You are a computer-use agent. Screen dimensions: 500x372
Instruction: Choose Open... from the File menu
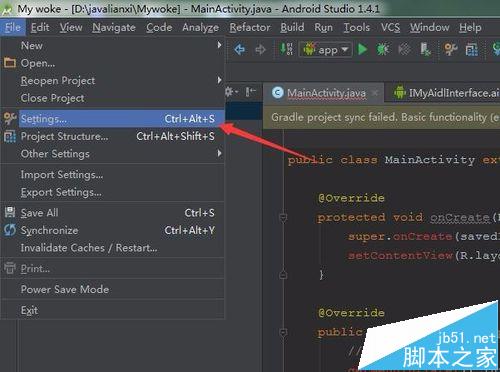(112, 63)
